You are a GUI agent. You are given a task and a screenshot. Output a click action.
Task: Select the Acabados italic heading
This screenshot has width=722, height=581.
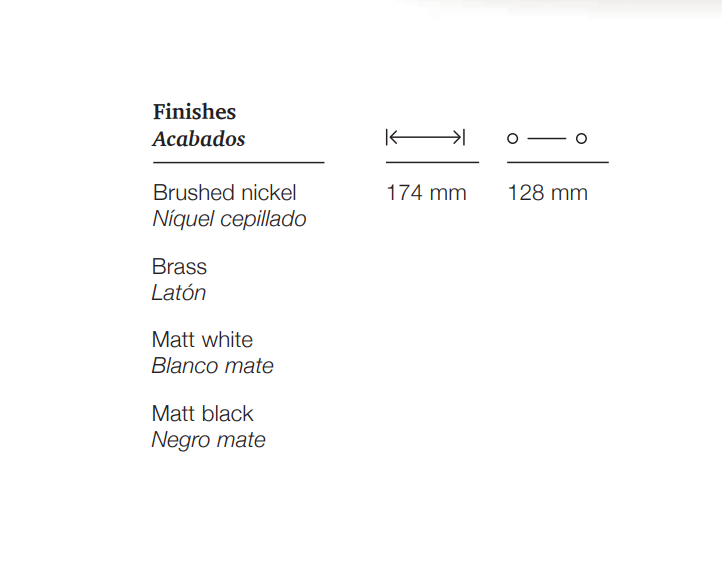pos(199,139)
